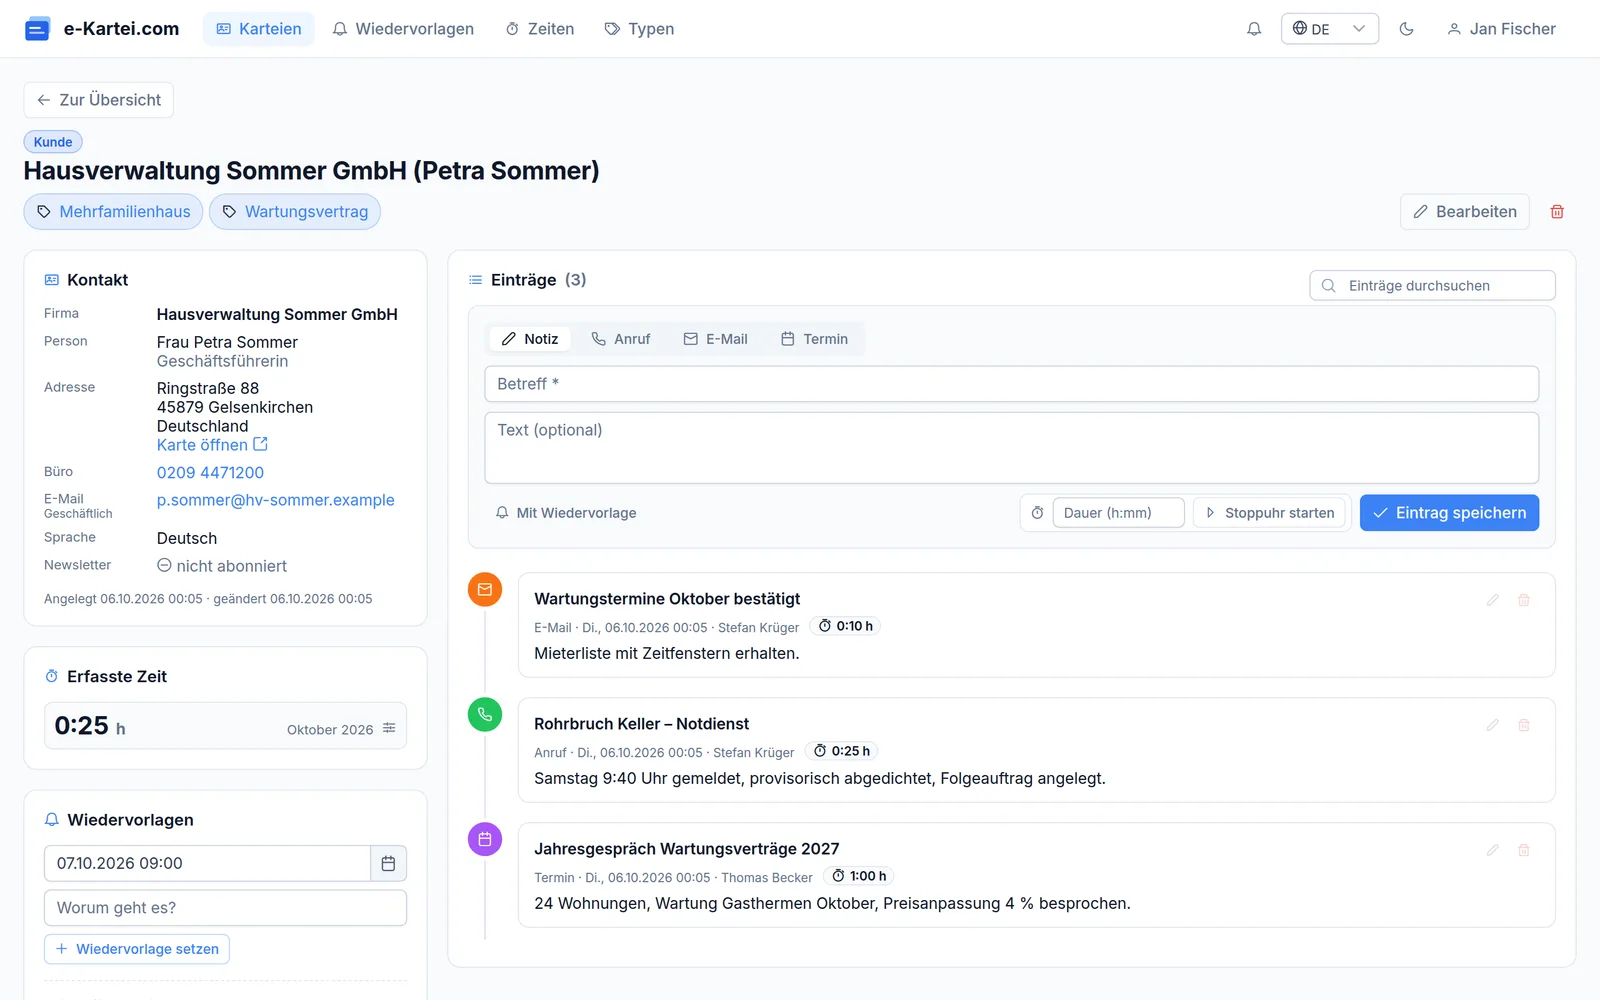Viewport: 1600px width, 1000px height.
Task: Toggle dark mode moon icon
Action: pos(1406,29)
